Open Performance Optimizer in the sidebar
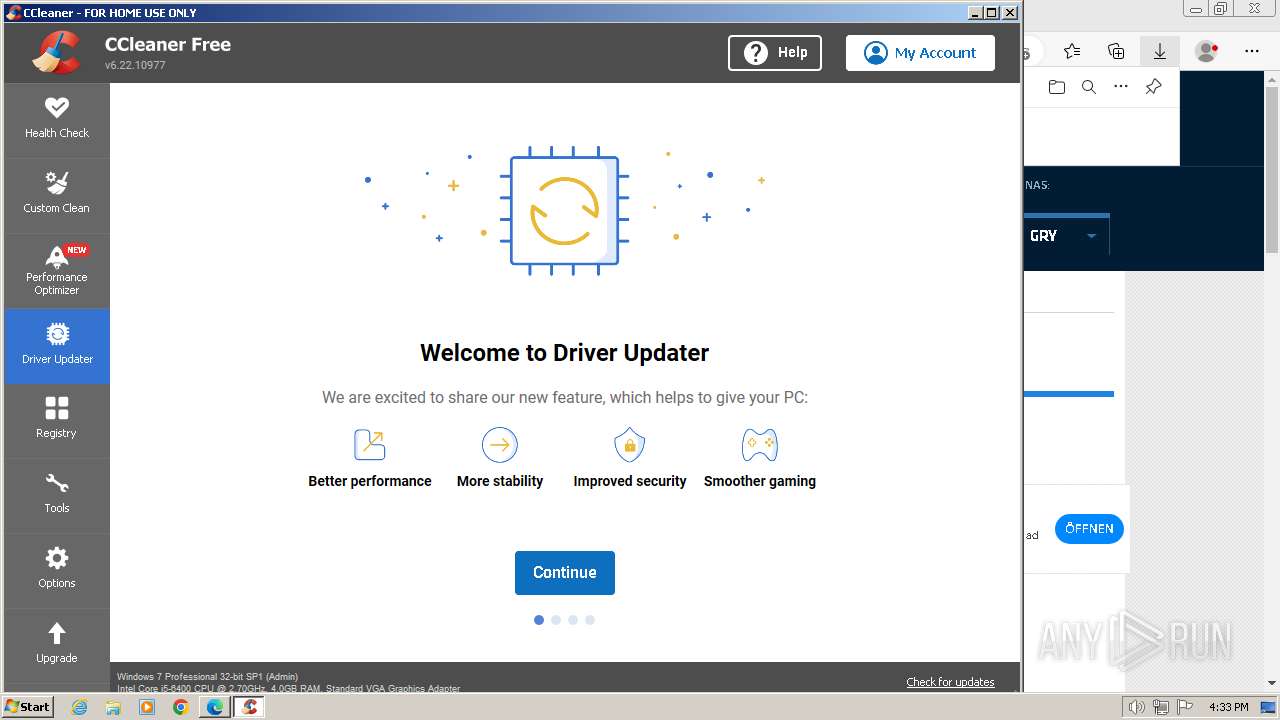The height and width of the screenshot is (720, 1280). [x=57, y=270]
